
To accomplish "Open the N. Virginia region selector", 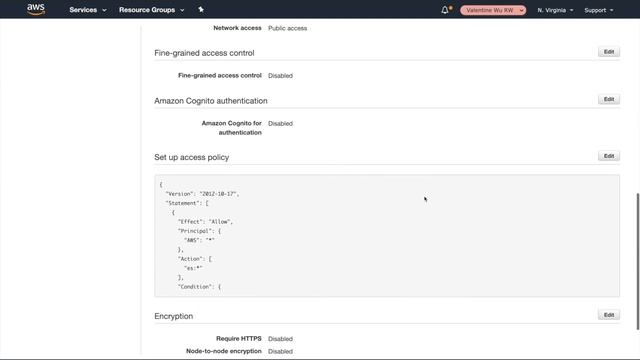I will tap(555, 10).
